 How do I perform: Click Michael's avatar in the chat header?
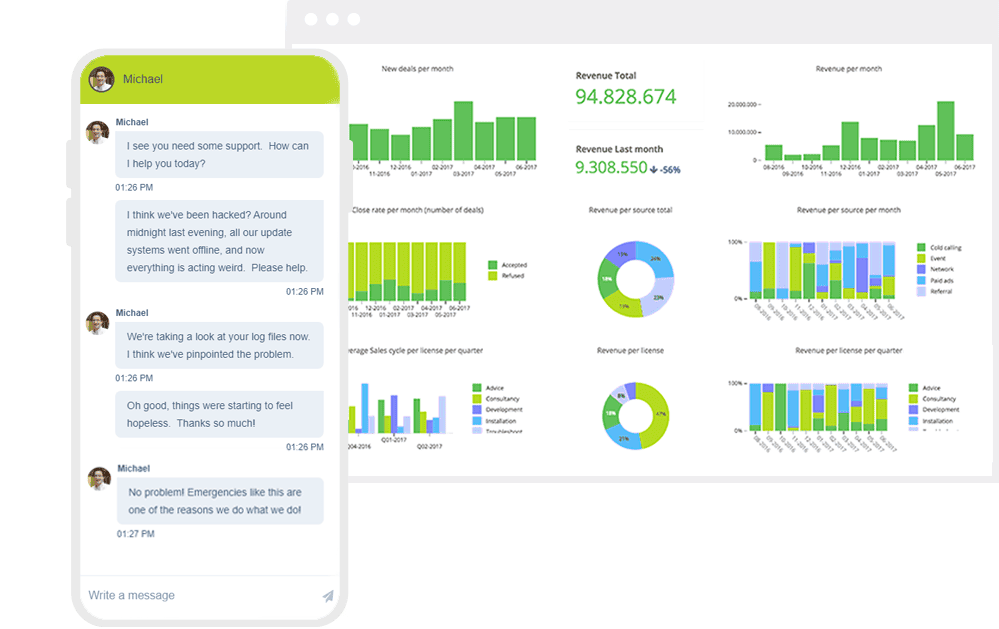click(x=101, y=79)
